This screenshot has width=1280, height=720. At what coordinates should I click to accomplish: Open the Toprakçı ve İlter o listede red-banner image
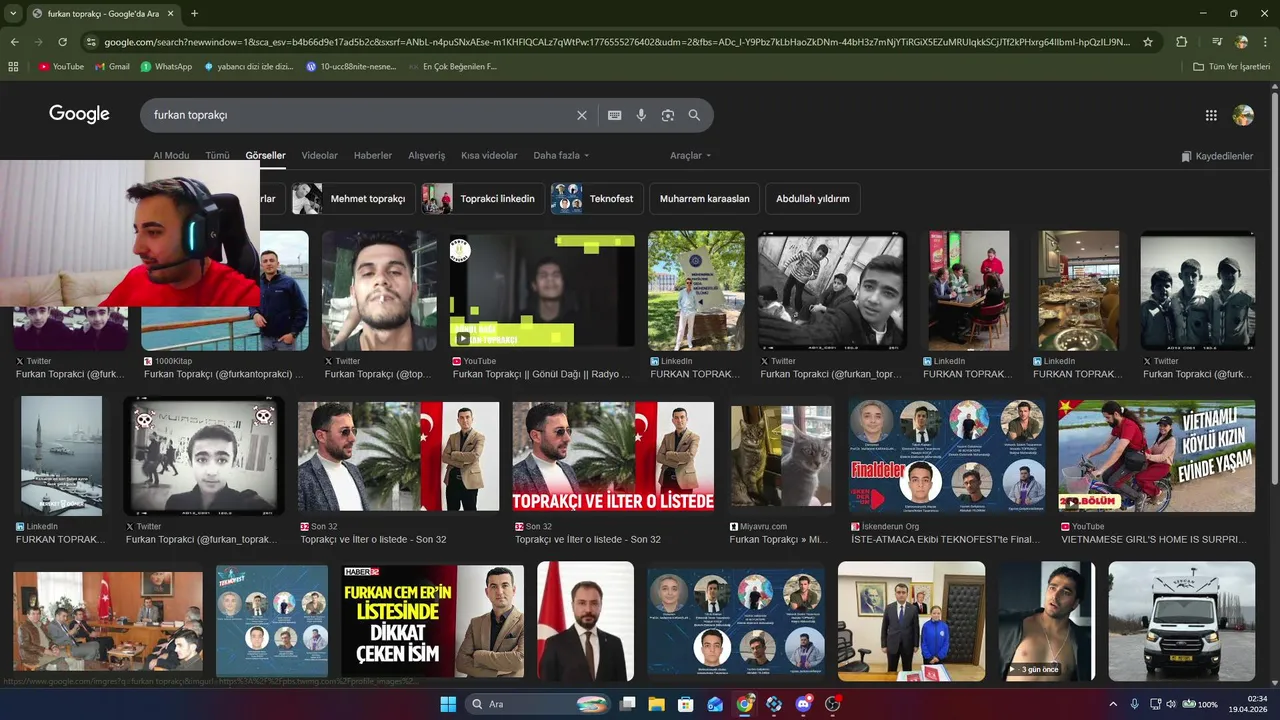[613, 456]
